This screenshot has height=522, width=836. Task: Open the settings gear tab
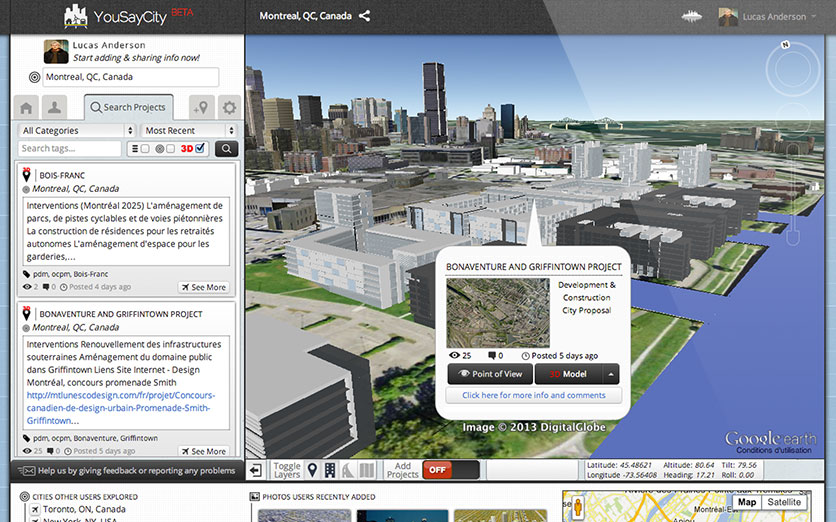(229, 108)
